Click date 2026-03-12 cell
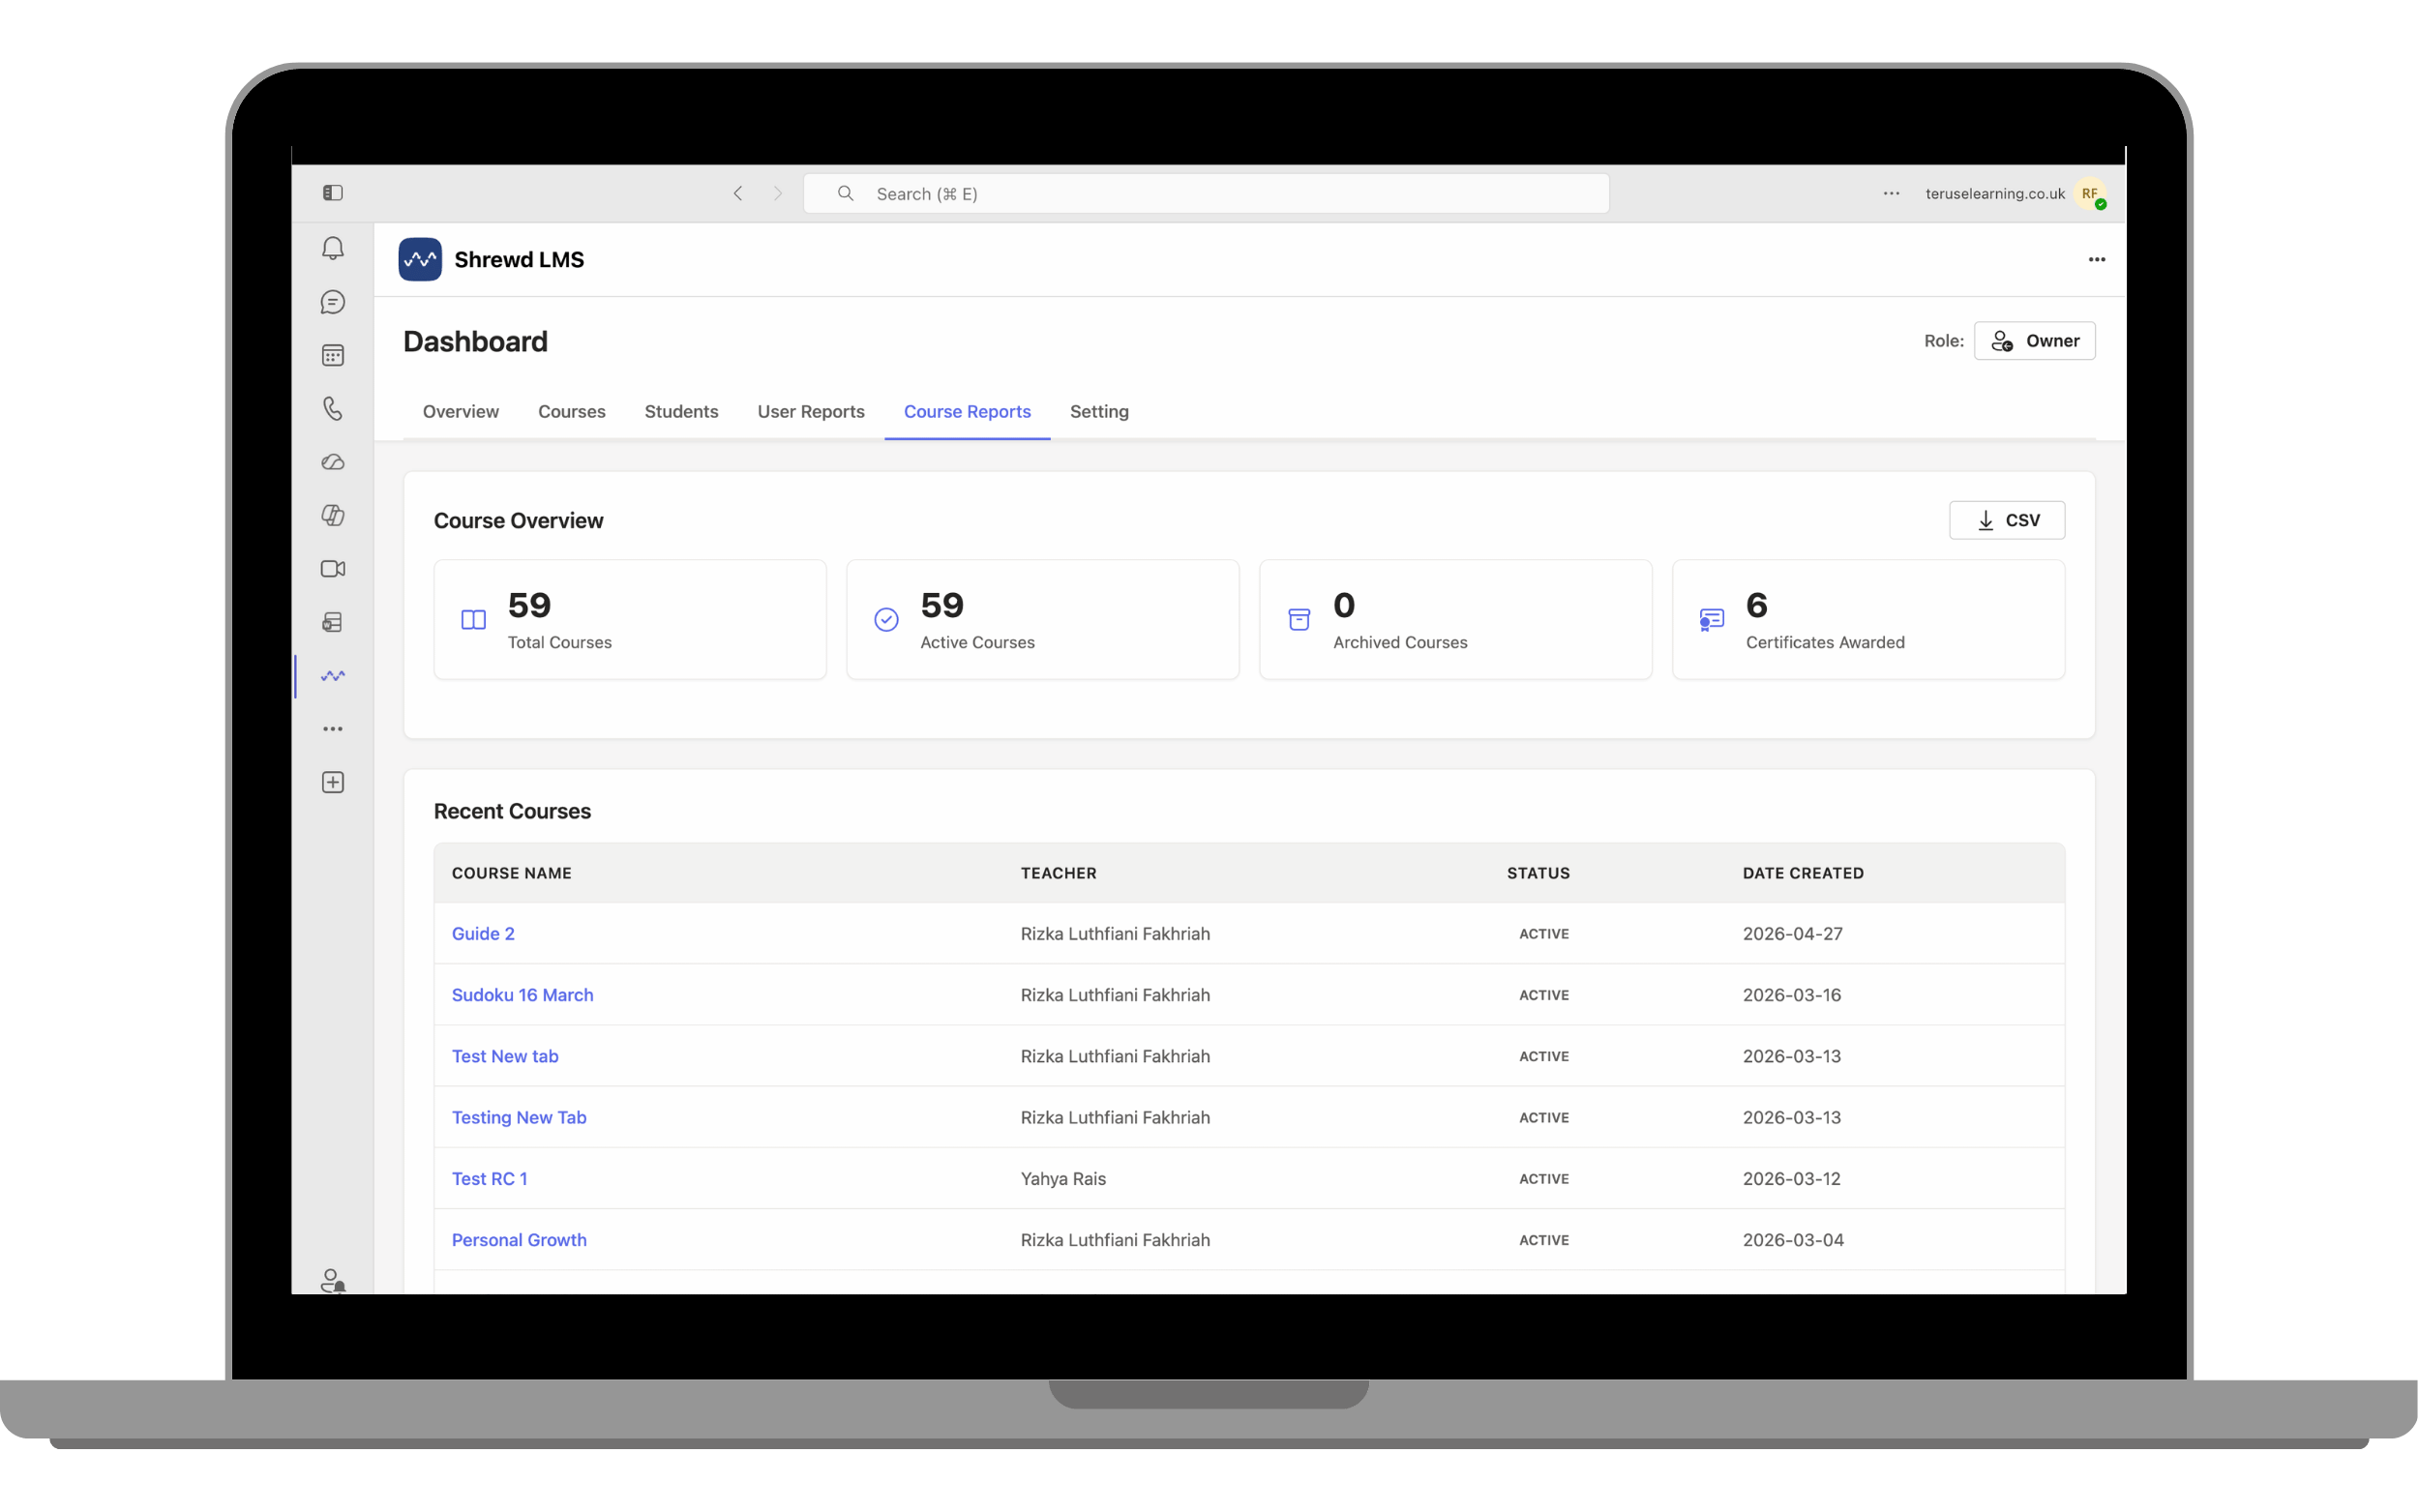Screen dimensions: 2419x1512 coord(1791,1178)
